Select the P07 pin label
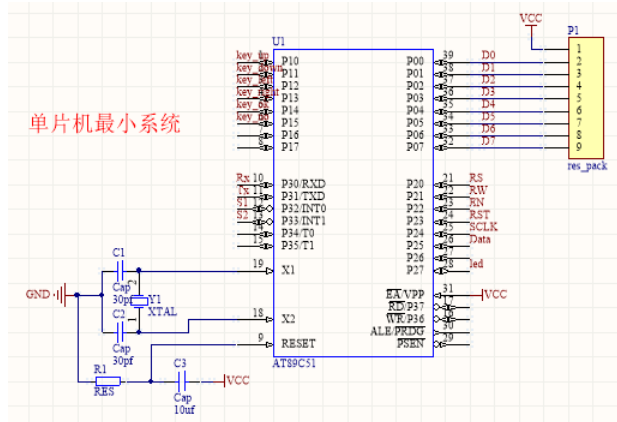Image resolution: width=617 pixels, height=422 pixels. point(415,147)
